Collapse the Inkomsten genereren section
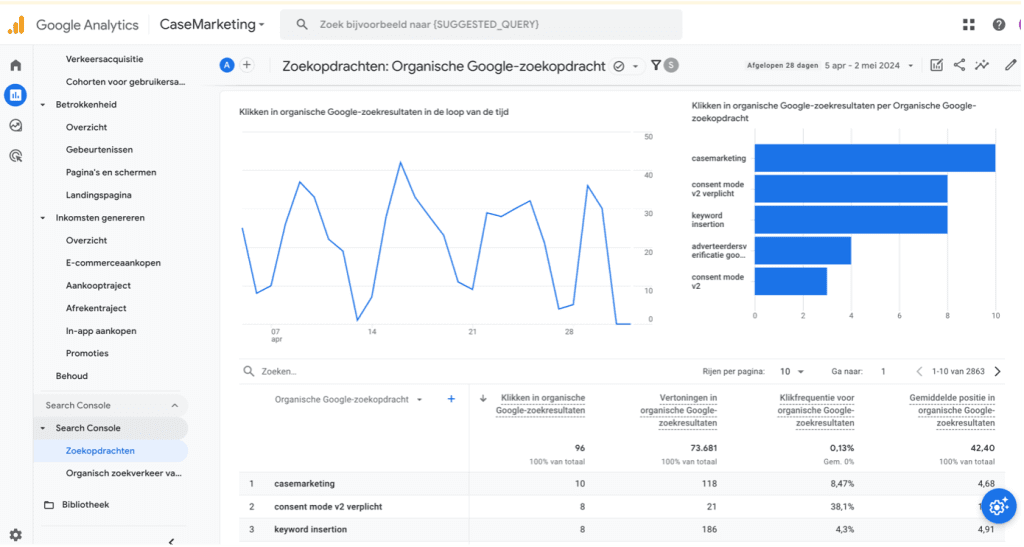1024x547 pixels. 43,218
